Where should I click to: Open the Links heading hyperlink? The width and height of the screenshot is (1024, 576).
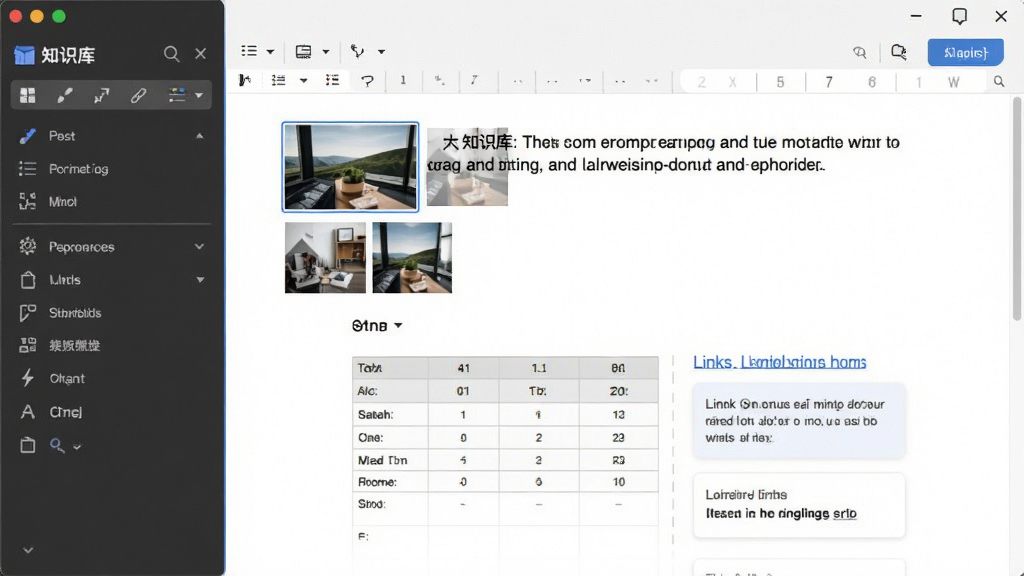pyautogui.click(x=780, y=362)
